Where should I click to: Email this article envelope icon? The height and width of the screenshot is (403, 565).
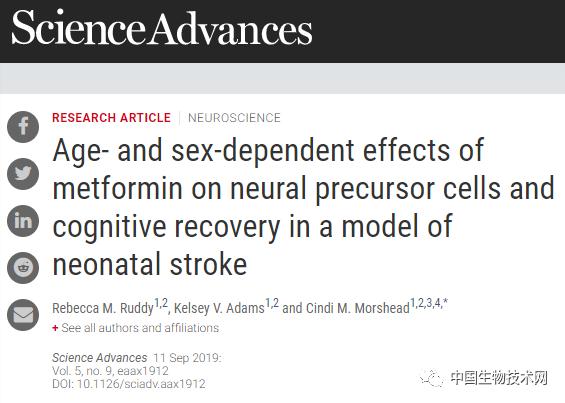(x=23, y=315)
